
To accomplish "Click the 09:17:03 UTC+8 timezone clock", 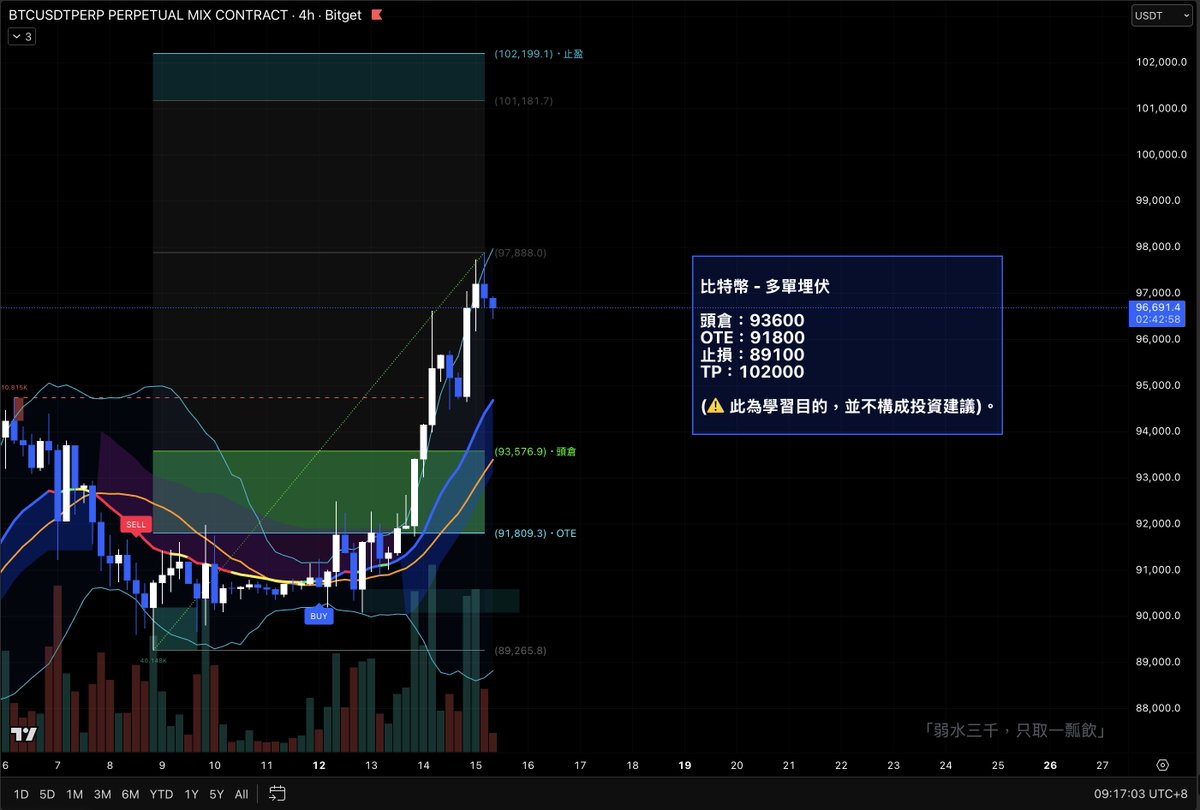I will pyautogui.click(x=1139, y=794).
